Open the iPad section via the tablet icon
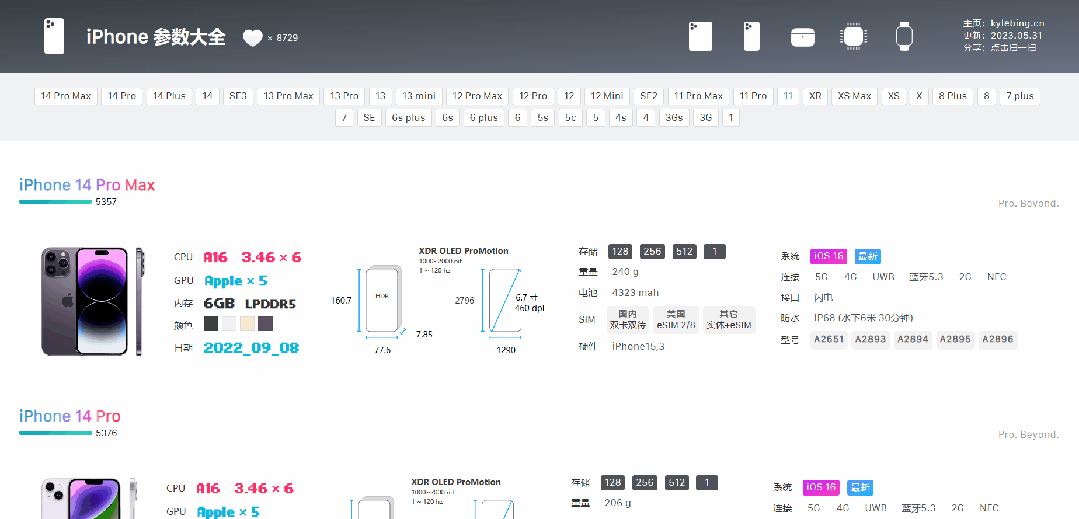Image resolution: width=1079 pixels, height=519 pixels. (701, 36)
